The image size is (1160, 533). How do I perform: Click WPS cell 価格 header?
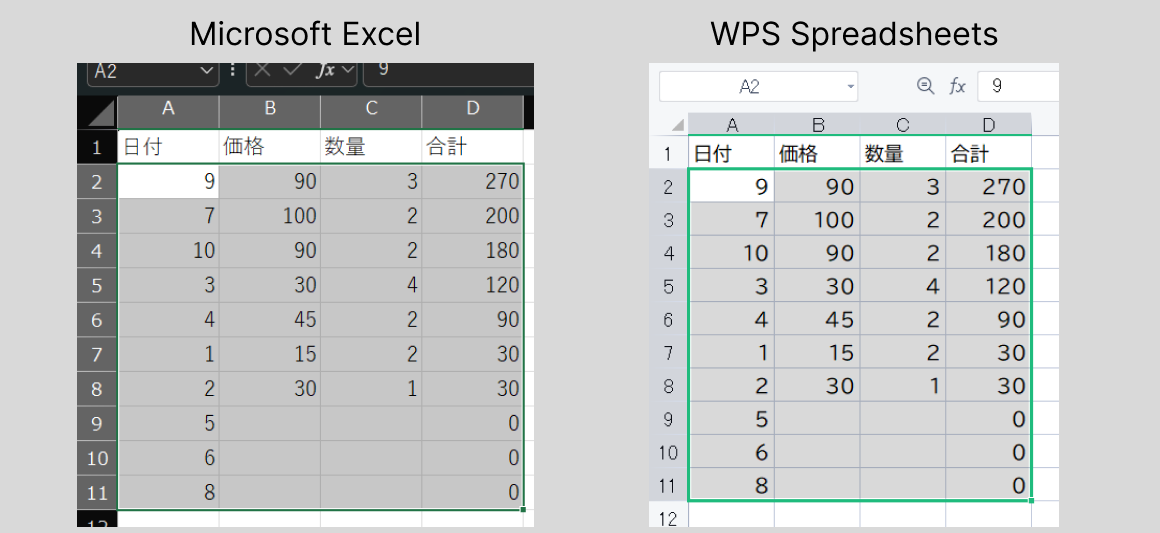pos(817,153)
